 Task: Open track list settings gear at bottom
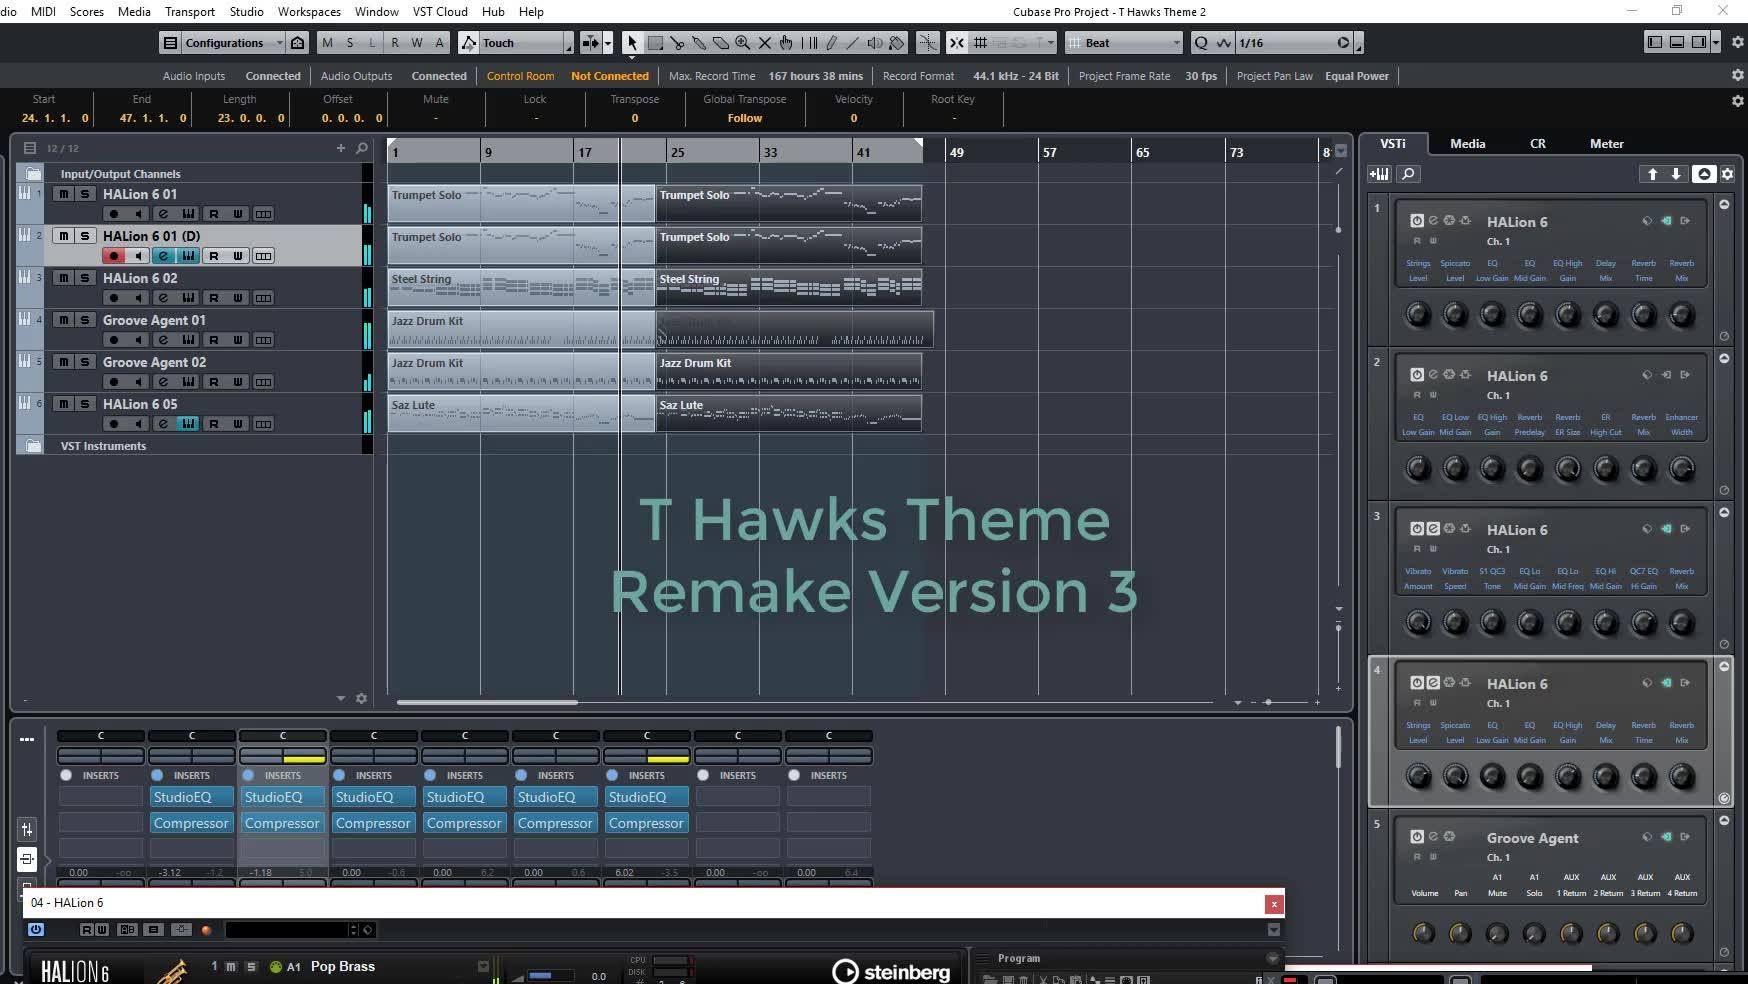(361, 698)
